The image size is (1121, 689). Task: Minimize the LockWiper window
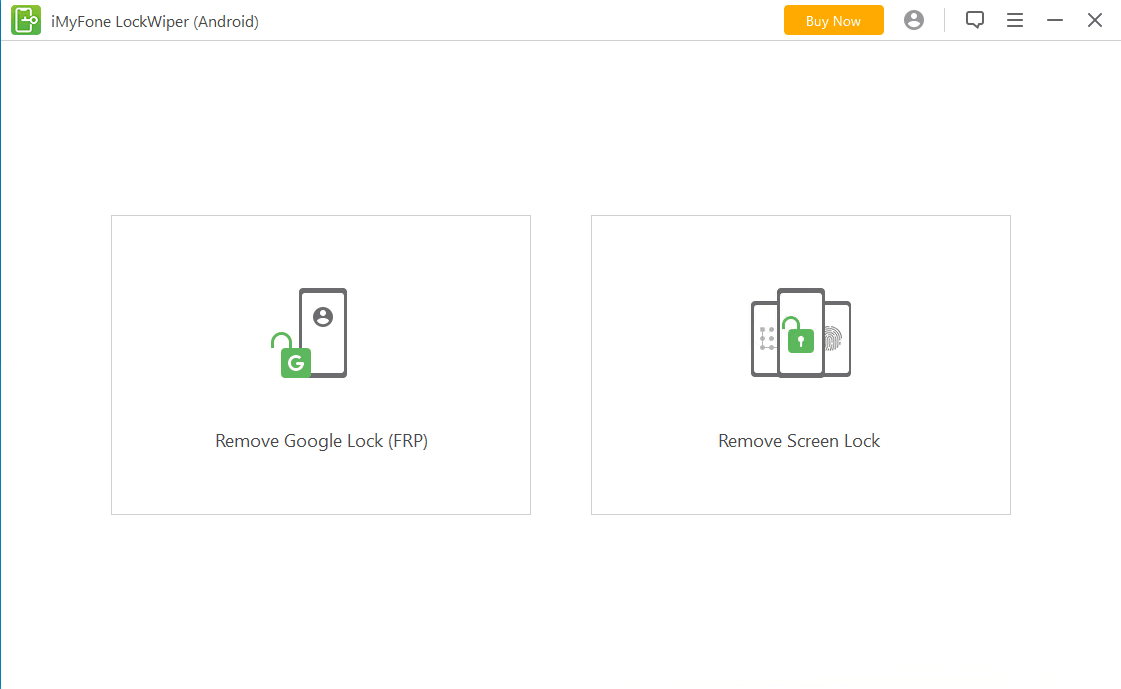1055,20
